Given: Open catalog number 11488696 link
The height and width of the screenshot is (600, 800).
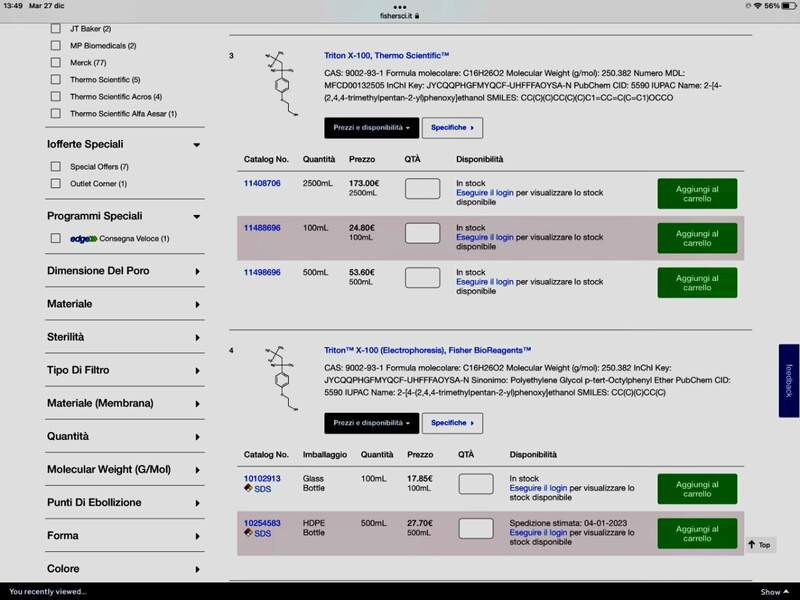Looking at the screenshot, I should (x=262, y=228).
